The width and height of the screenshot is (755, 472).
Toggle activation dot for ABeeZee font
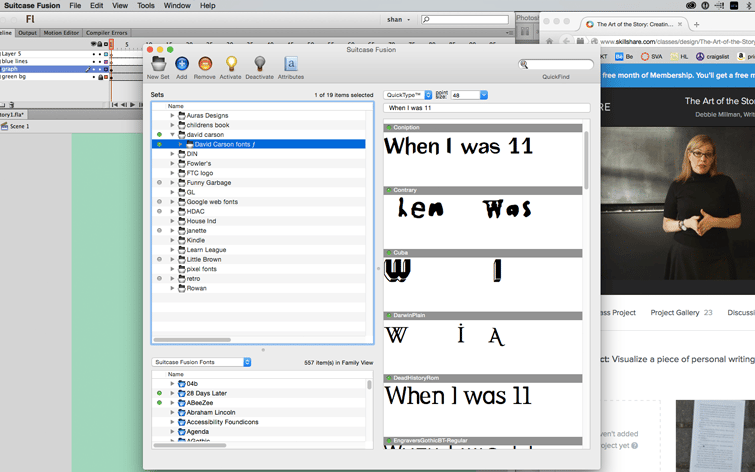pyautogui.click(x=159, y=403)
